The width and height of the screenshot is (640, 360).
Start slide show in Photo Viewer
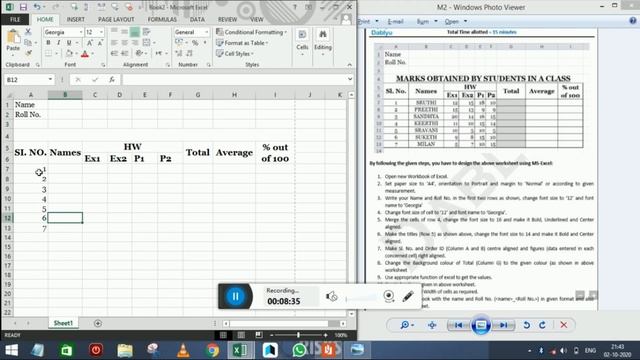point(481,325)
